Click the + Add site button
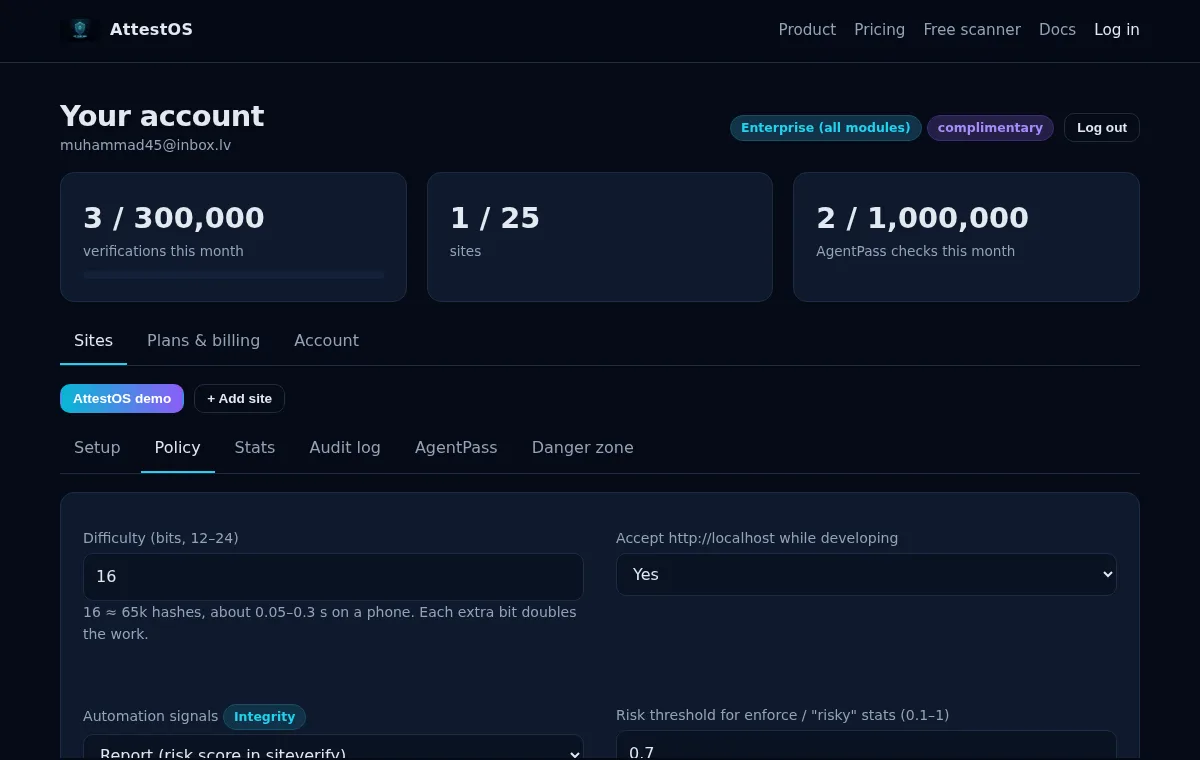 coord(239,399)
